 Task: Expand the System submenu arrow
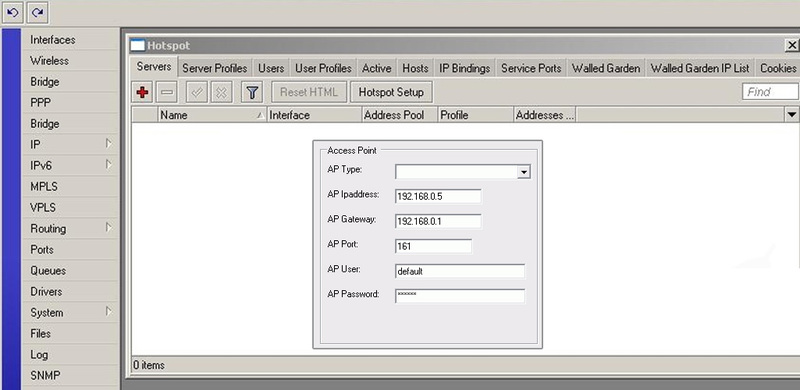(x=109, y=311)
